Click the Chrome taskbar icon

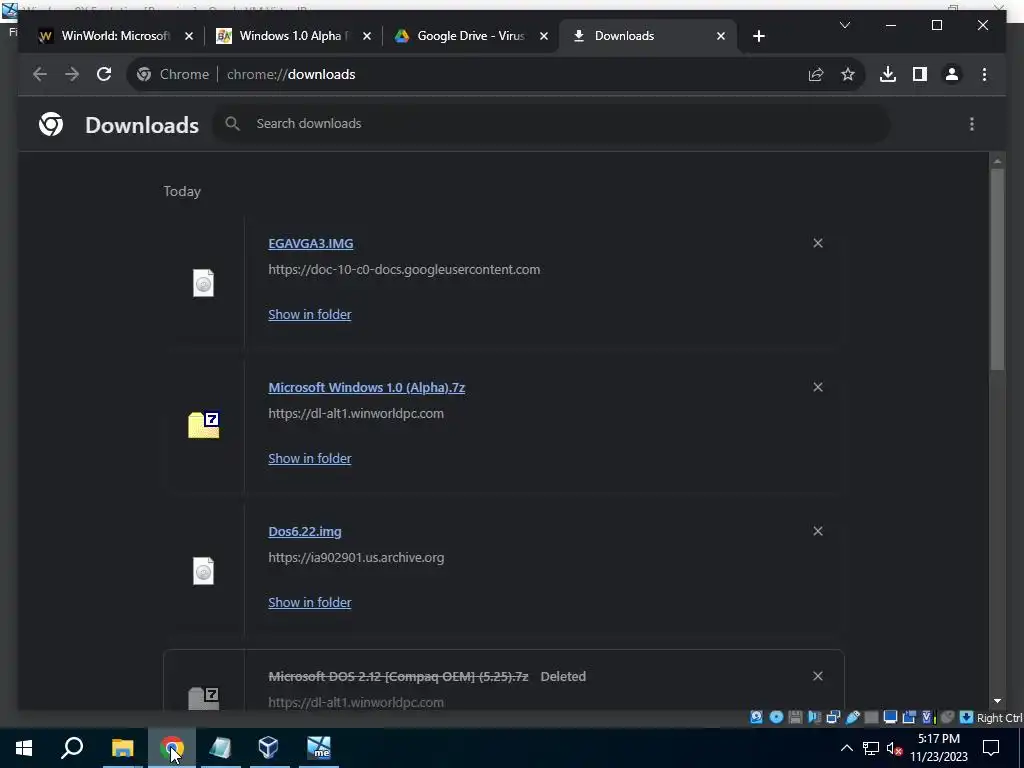pos(172,748)
